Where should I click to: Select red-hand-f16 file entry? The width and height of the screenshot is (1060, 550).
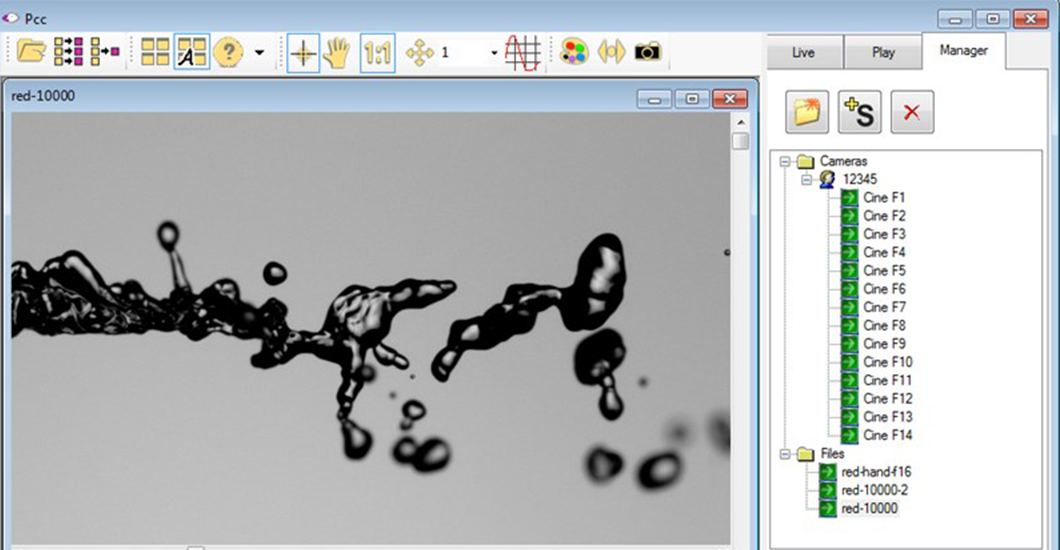point(876,472)
